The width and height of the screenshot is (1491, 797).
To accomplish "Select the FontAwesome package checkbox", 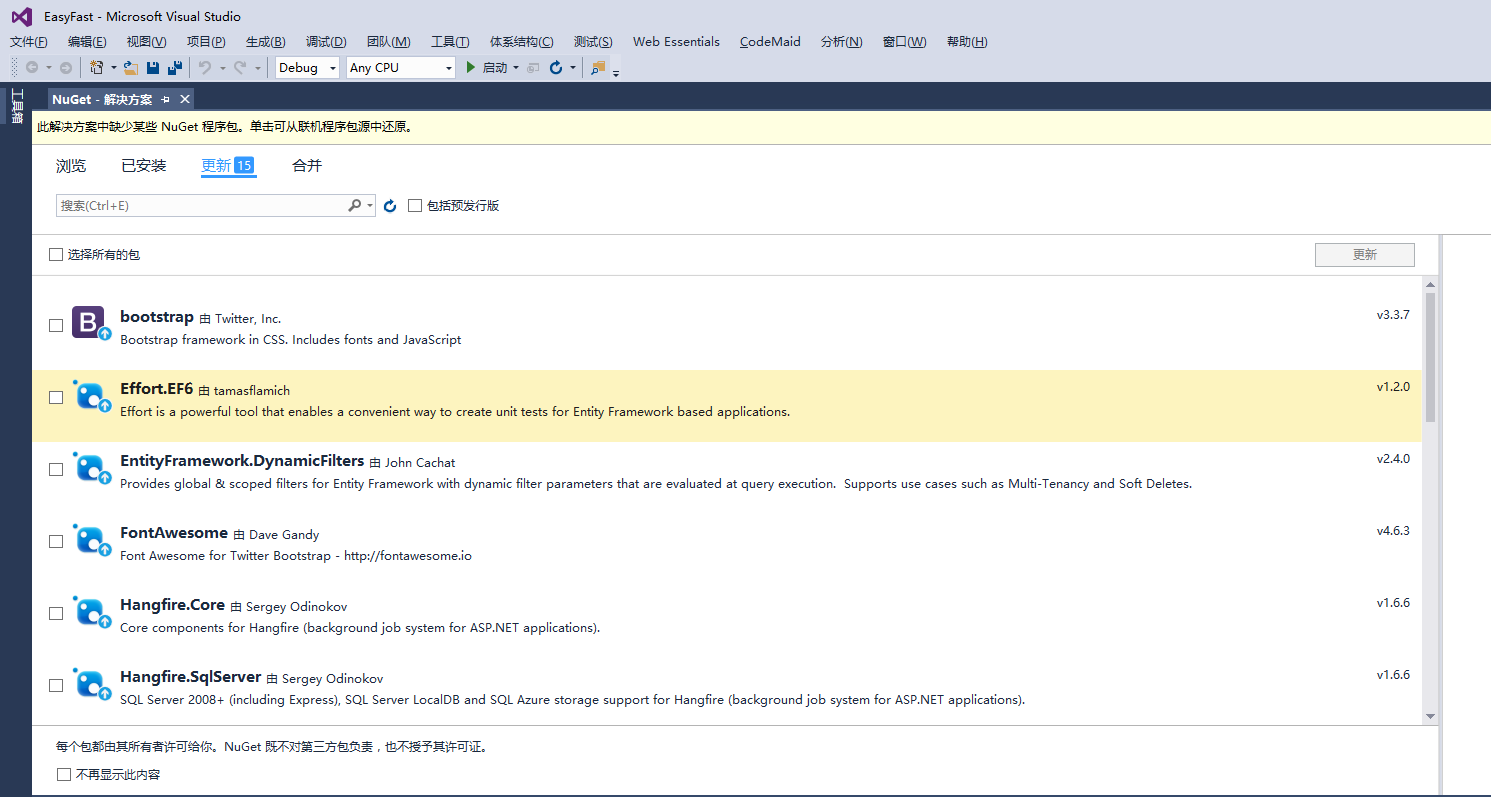I will coord(56,541).
